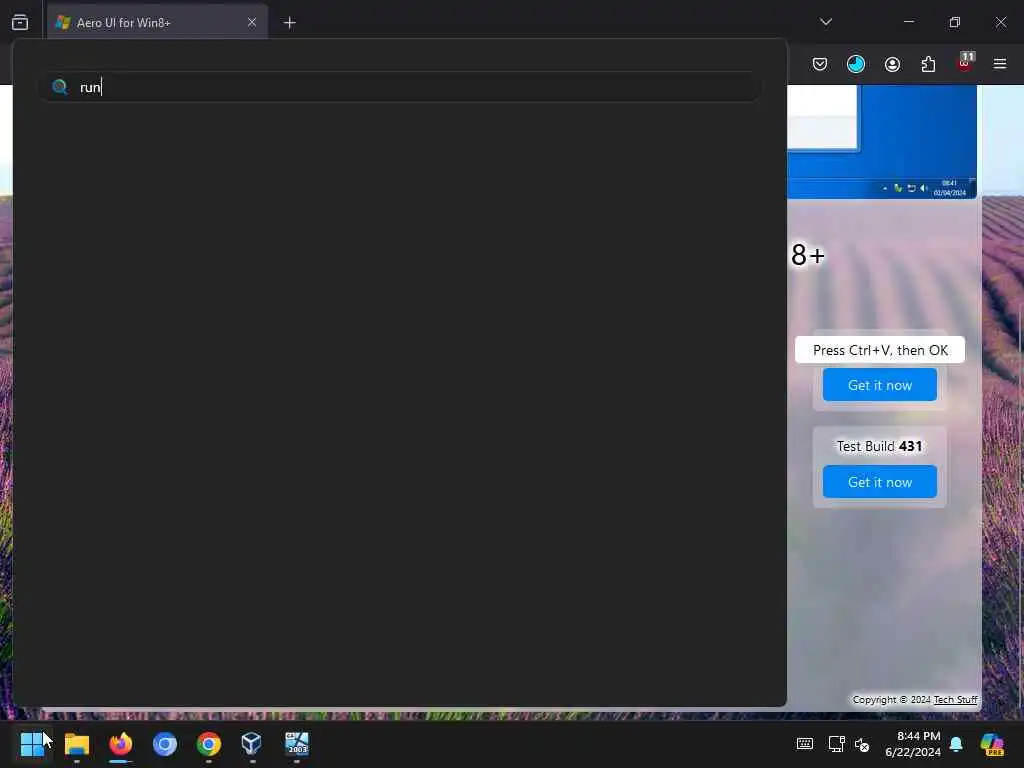Open the display network tray icon
The image size is (1024, 768).
coord(836,744)
